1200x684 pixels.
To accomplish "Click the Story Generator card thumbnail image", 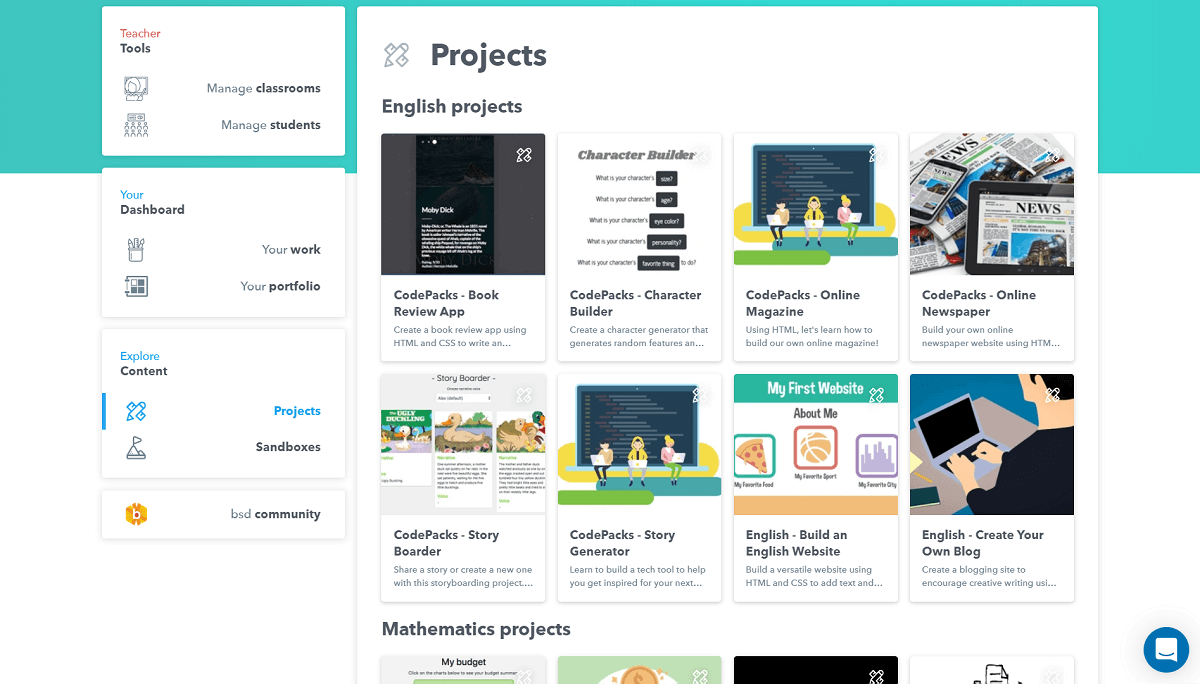I will point(639,444).
